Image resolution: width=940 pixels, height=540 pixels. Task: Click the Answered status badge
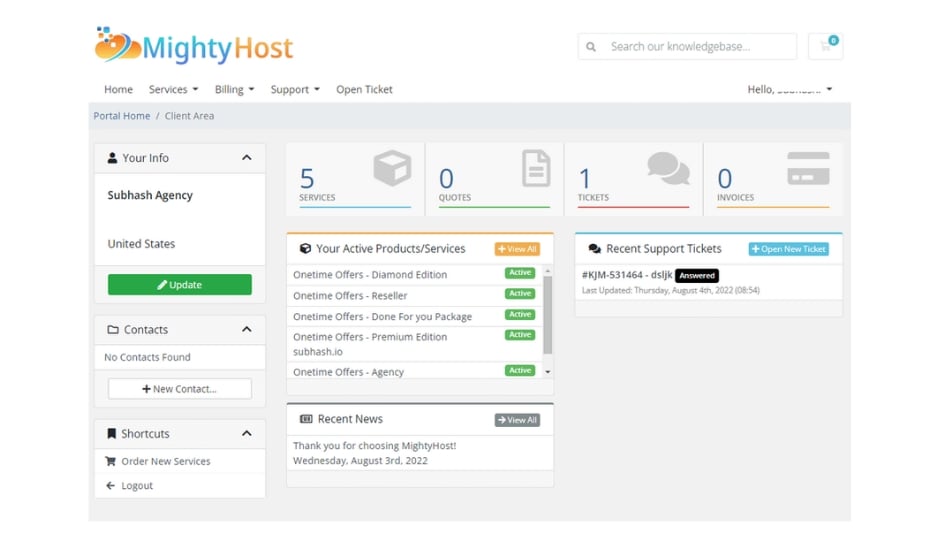point(697,276)
